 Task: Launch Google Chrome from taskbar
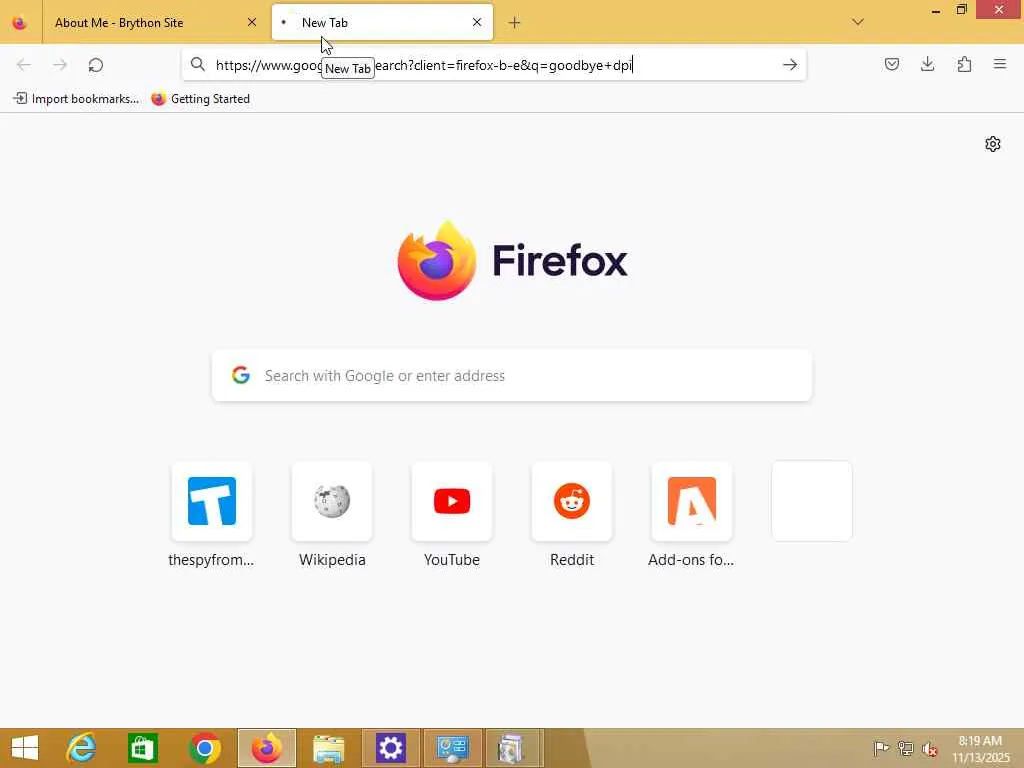pyautogui.click(x=204, y=748)
